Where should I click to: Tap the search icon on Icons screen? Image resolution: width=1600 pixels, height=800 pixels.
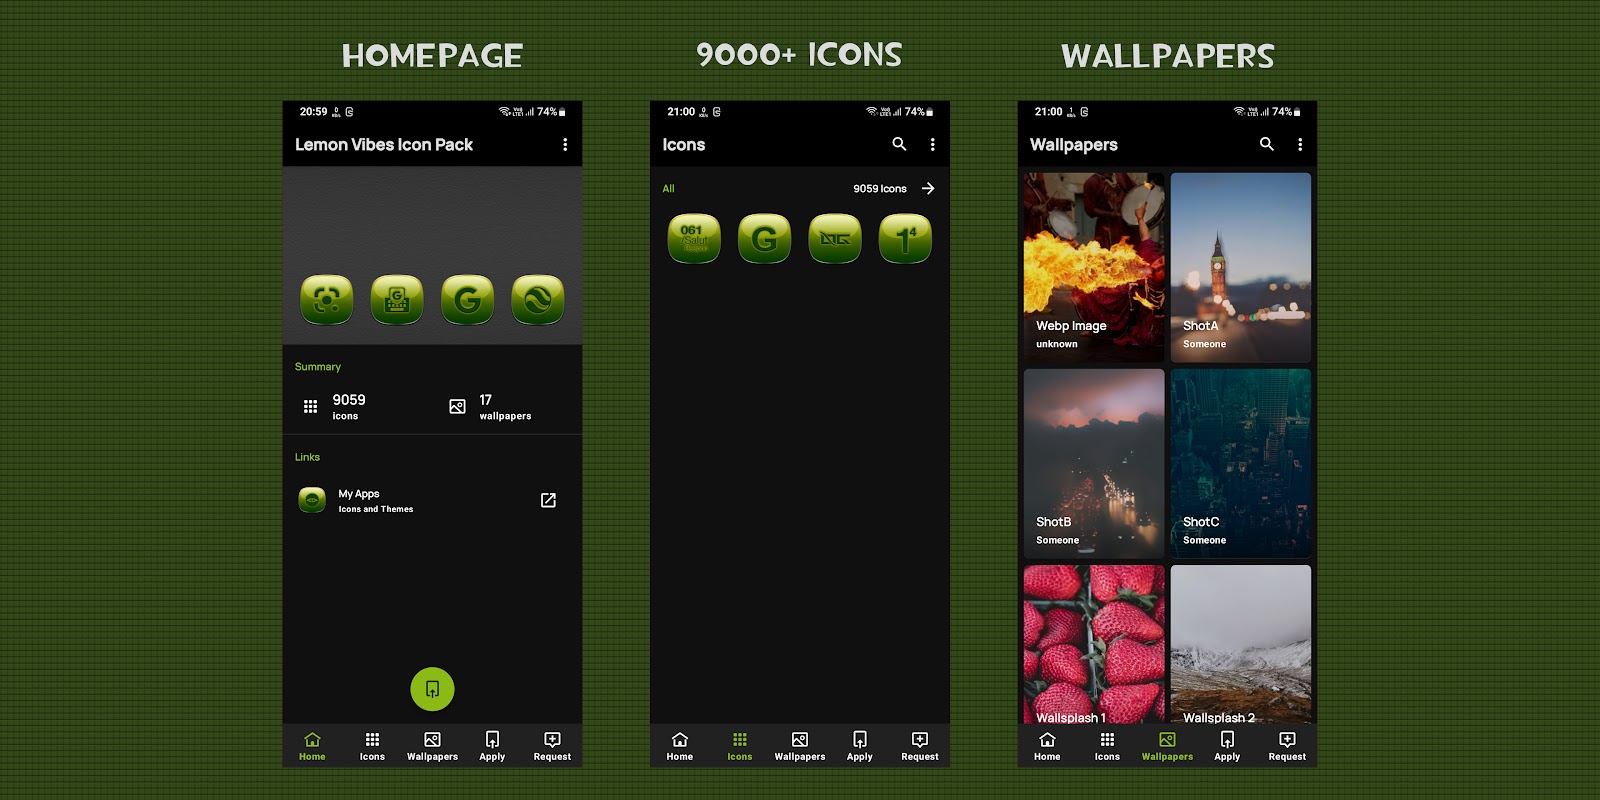tap(899, 144)
